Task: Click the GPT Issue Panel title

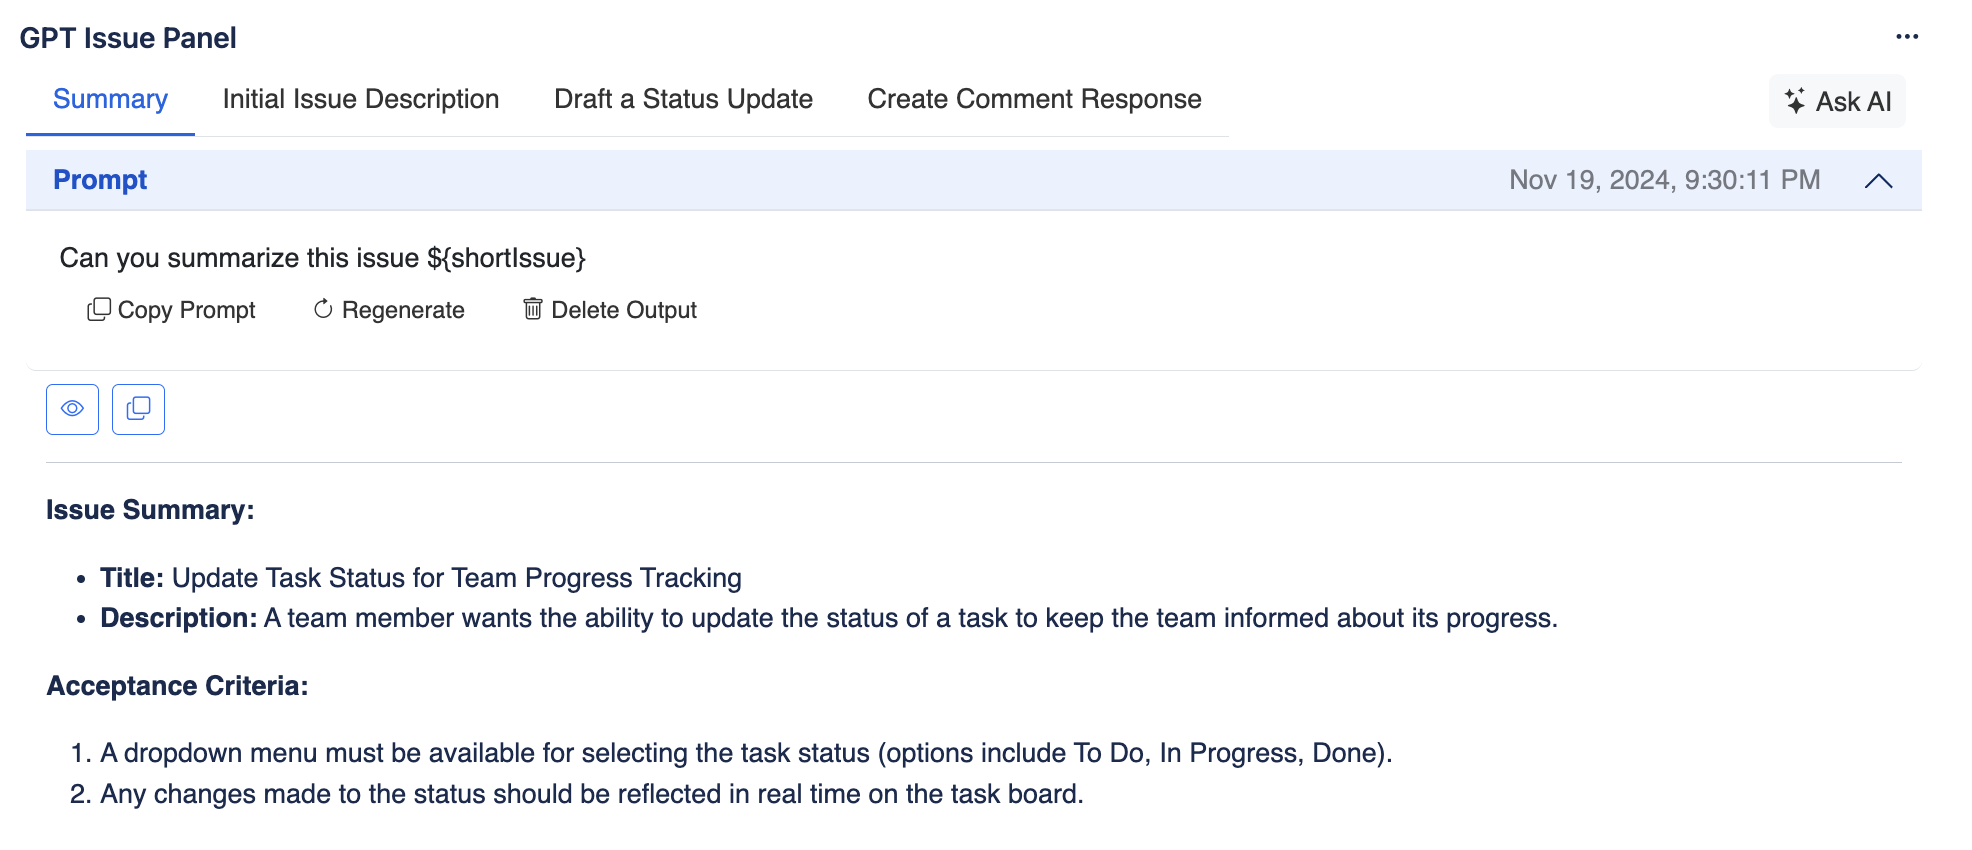Action: point(128,38)
